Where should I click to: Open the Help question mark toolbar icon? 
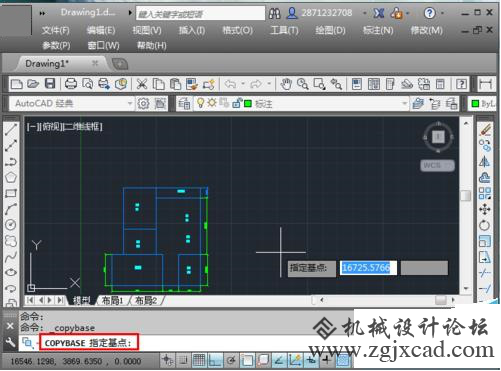tap(461, 84)
